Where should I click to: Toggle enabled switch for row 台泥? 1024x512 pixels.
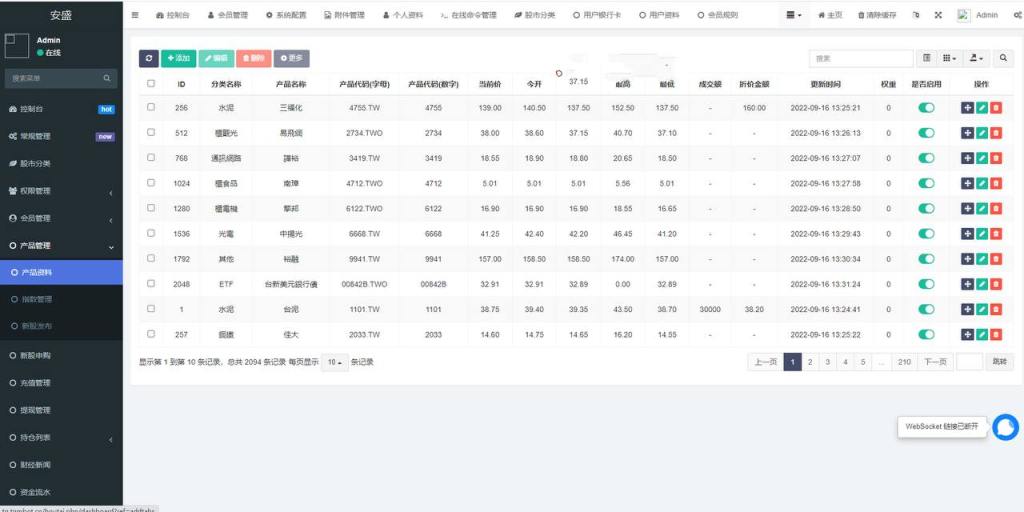click(x=926, y=309)
